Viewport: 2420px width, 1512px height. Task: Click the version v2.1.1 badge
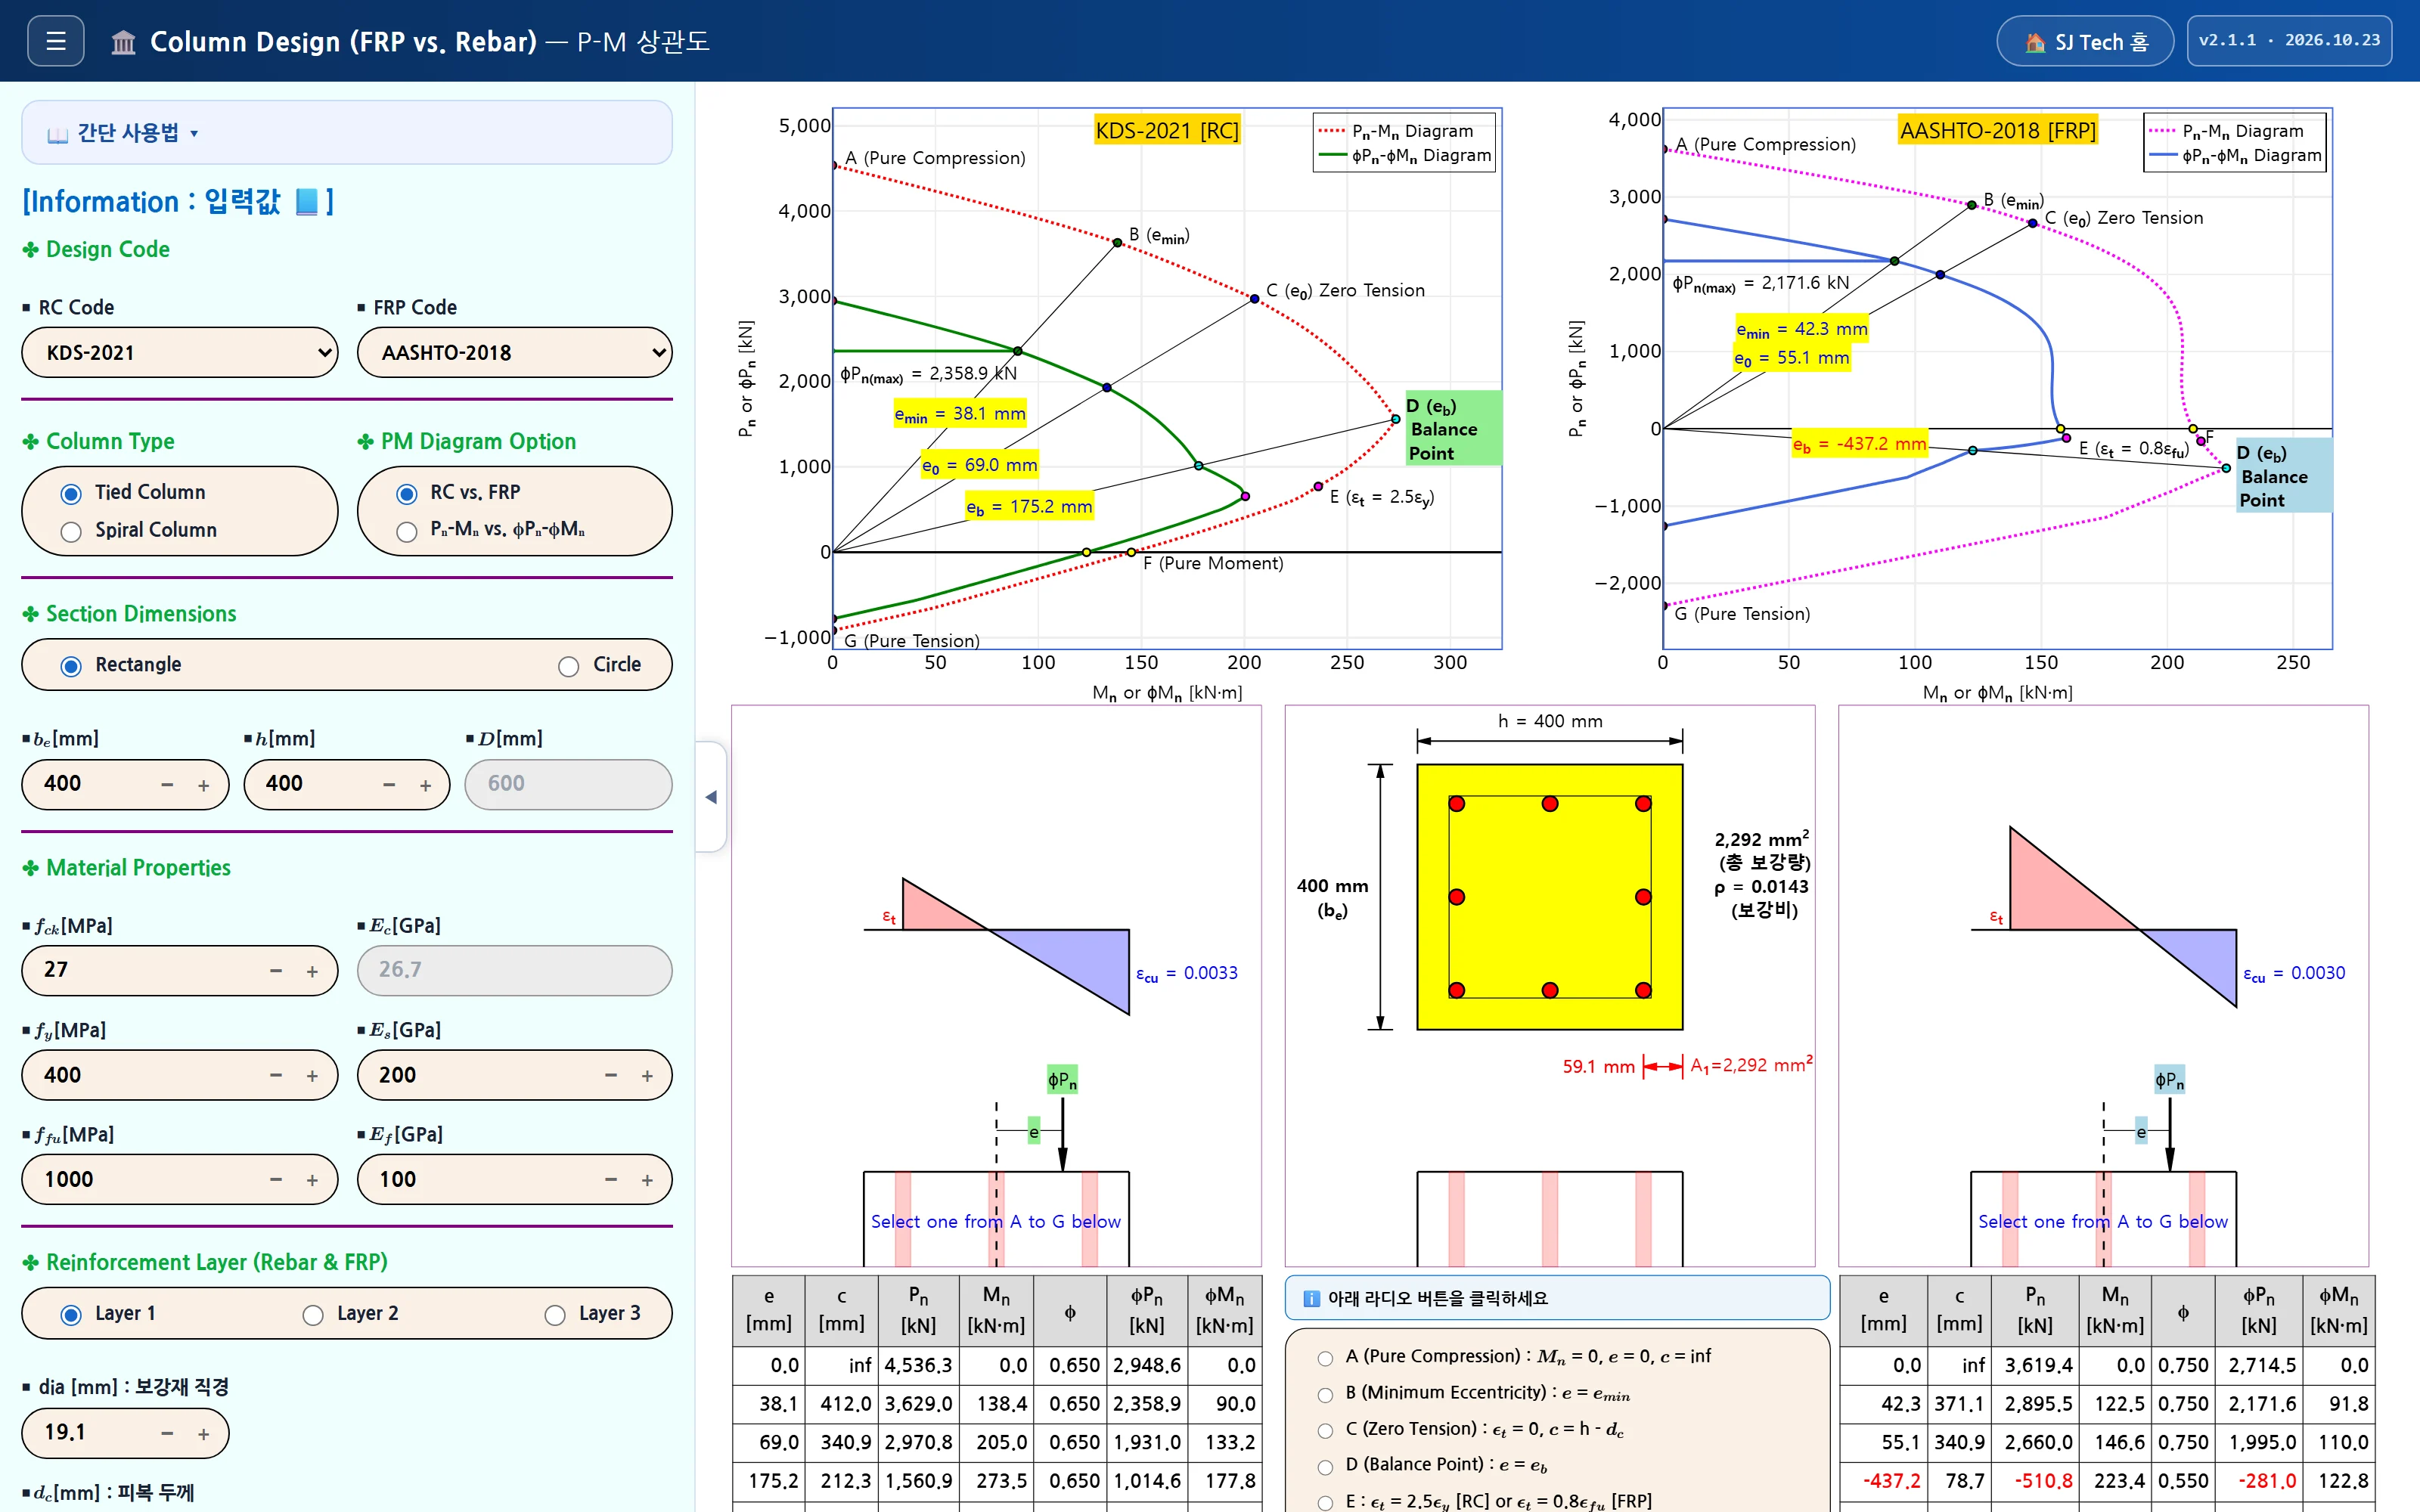(x=2289, y=41)
